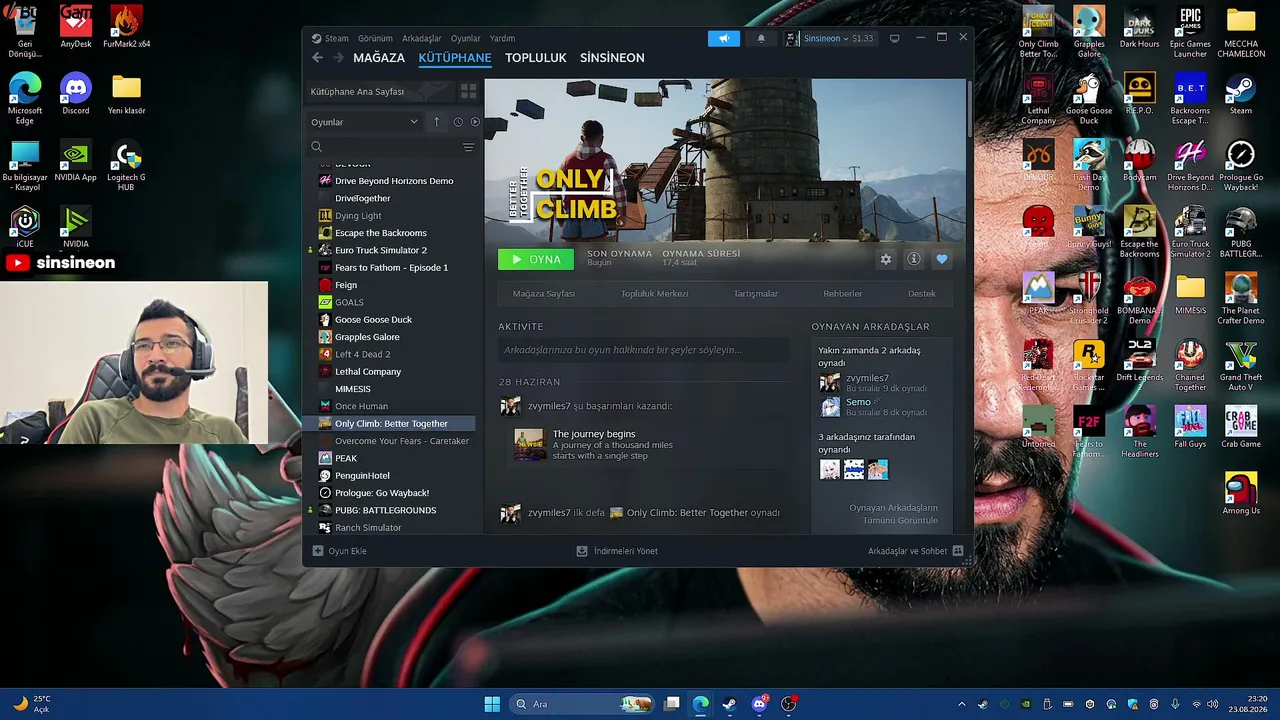Select the NVIDIA App desktop shortcut

[x=76, y=161]
